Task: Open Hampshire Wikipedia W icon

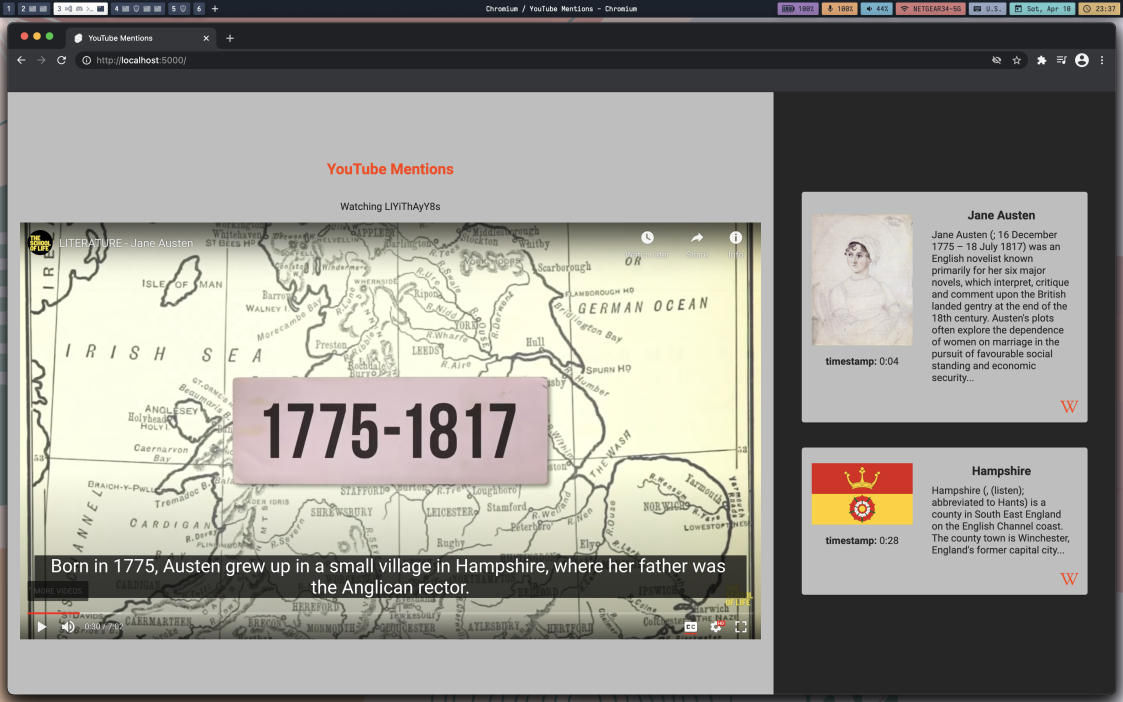Action: [x=1069, y=579]
